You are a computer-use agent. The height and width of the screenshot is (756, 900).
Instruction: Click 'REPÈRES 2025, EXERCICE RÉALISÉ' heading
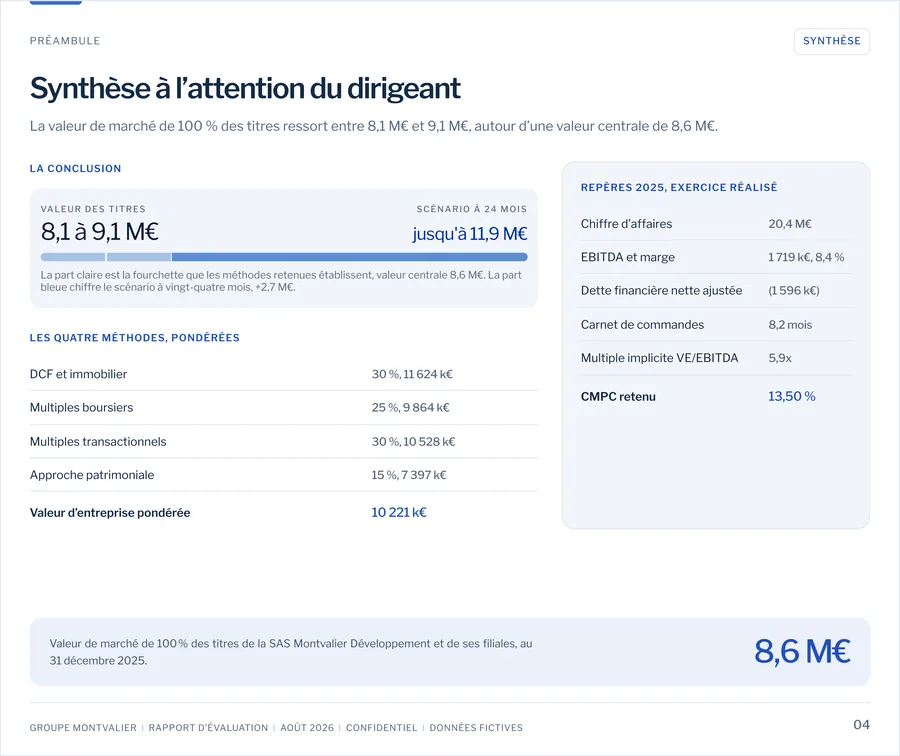pyautogui.click(x=679, y=188)
